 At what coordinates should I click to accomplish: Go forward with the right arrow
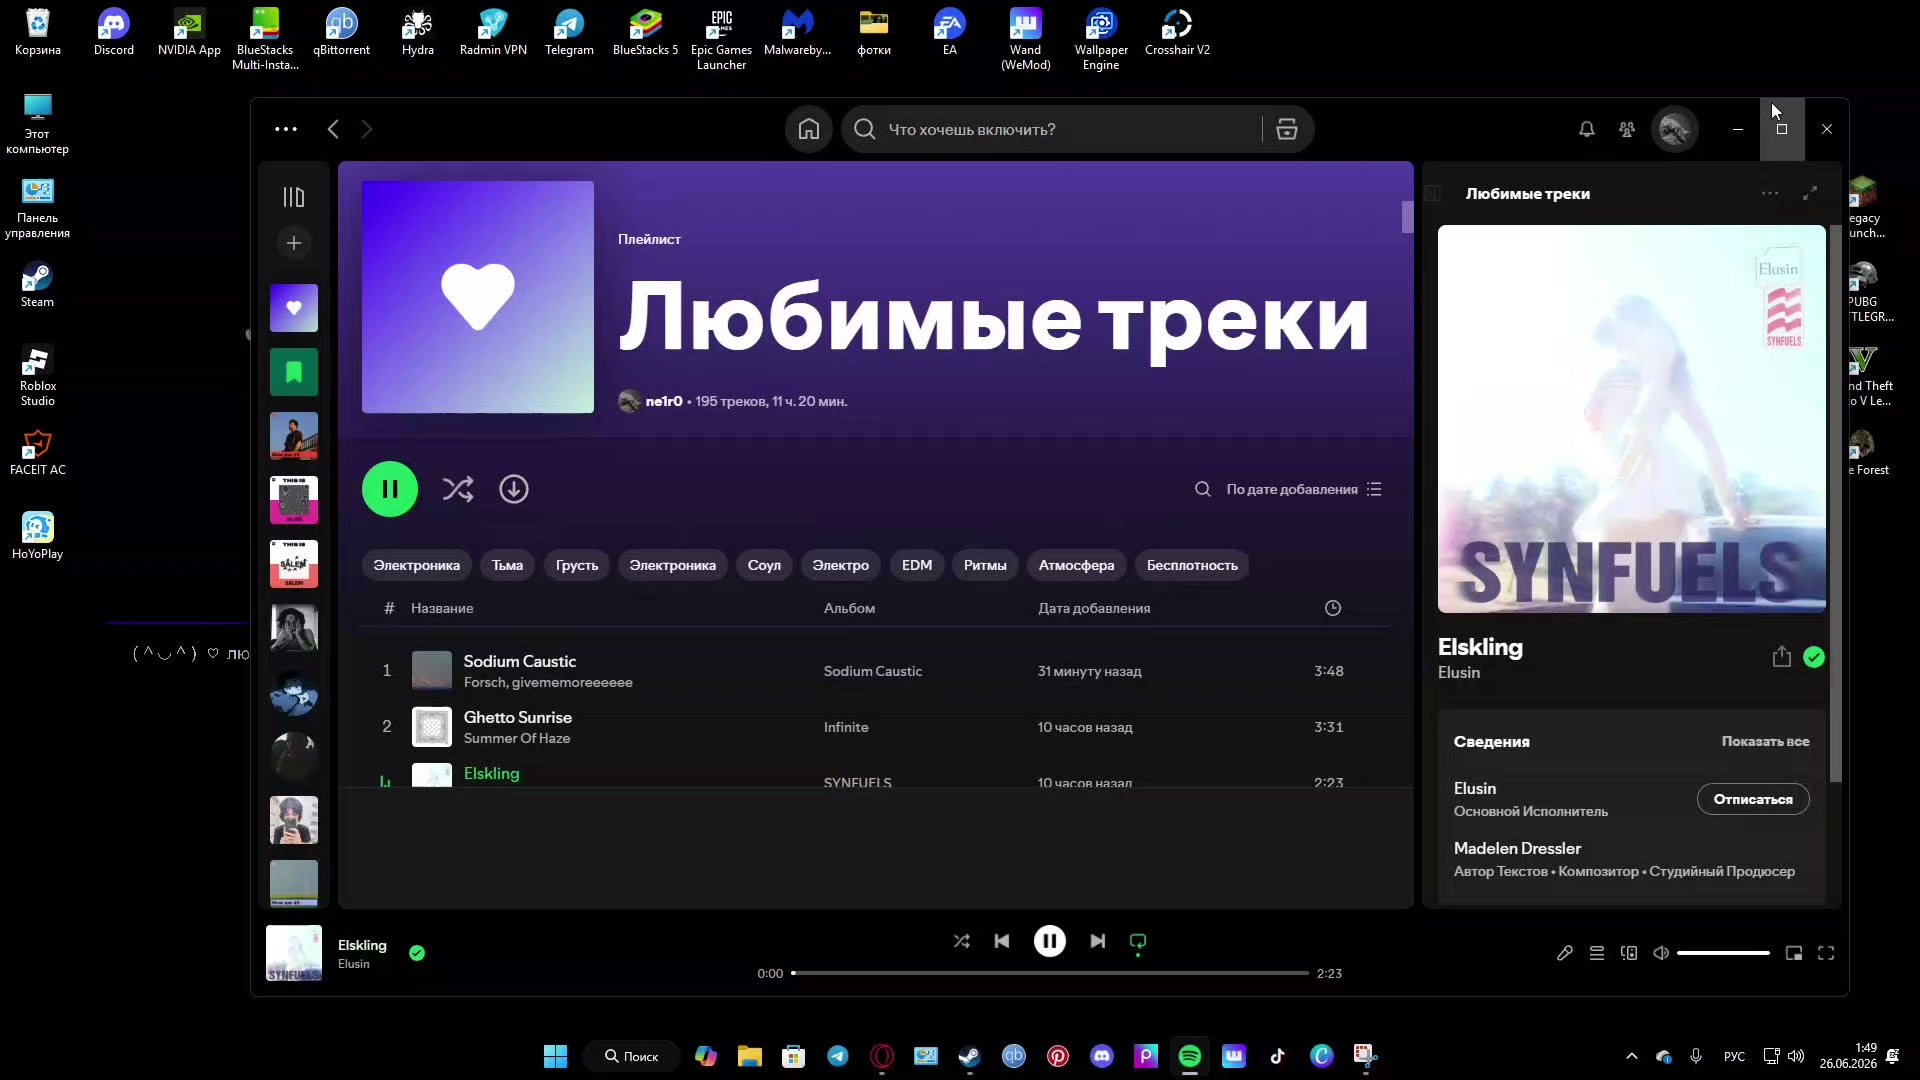[366, 129]
